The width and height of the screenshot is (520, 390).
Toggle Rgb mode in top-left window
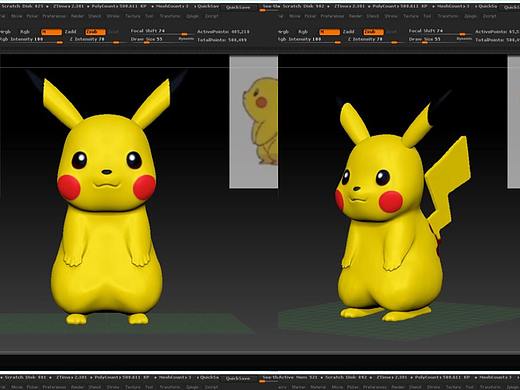click(x=25, y=32)
